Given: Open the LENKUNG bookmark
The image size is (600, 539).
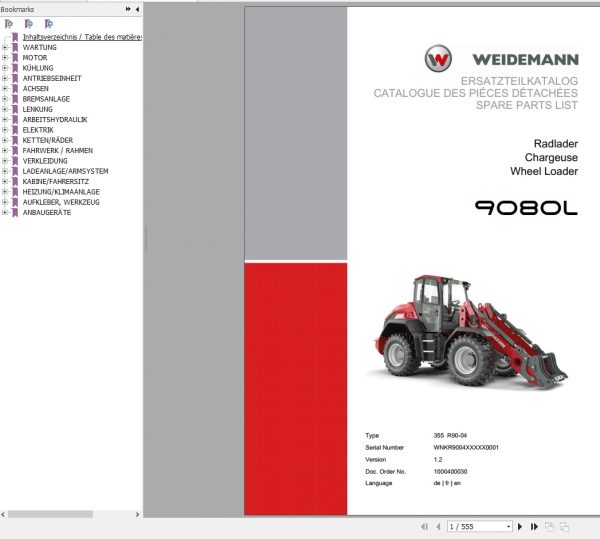Looking at the screenshot, I should pyautogui.click(x=38, y=109).
